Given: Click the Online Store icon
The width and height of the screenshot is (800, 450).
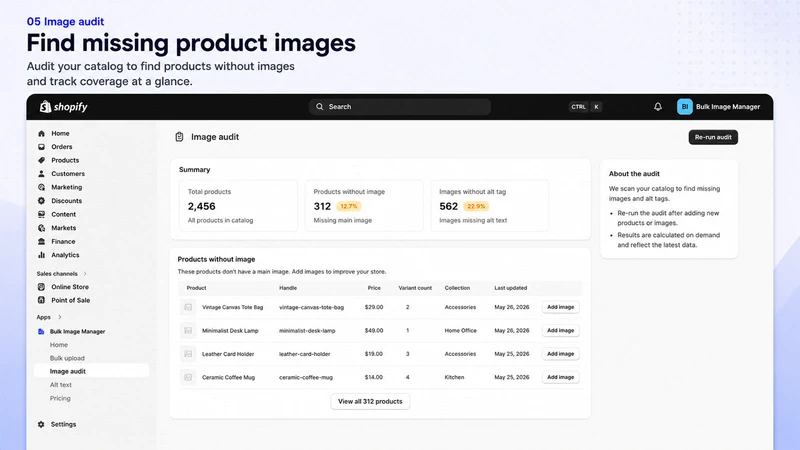Looking at the screenshot, I should [41, 287].
